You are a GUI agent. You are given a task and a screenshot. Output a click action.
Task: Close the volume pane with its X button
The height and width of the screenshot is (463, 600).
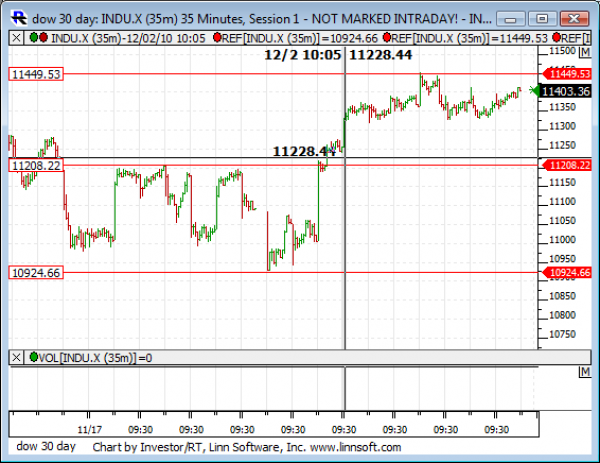pos(16,358)
